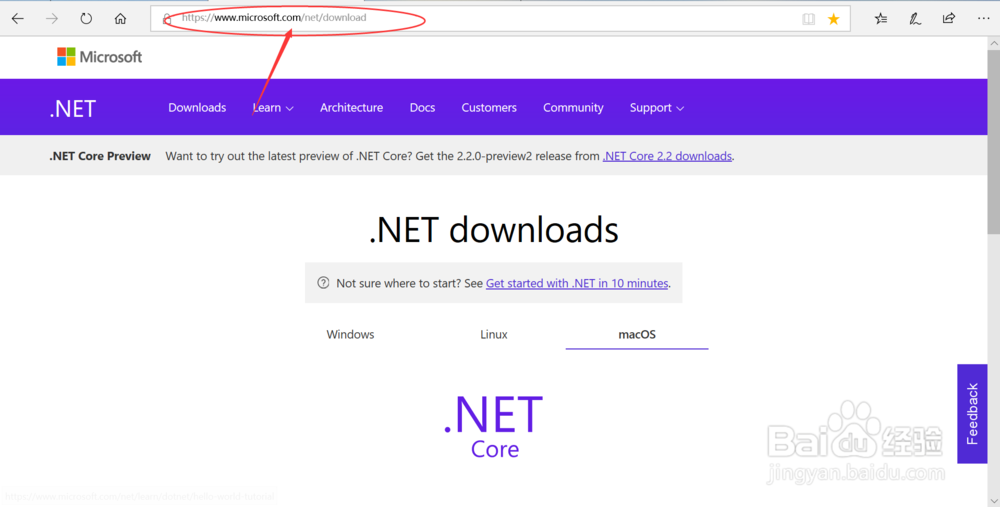Click the vertical scrollbar thumb

pyautogui.click(x=994, y=142)
